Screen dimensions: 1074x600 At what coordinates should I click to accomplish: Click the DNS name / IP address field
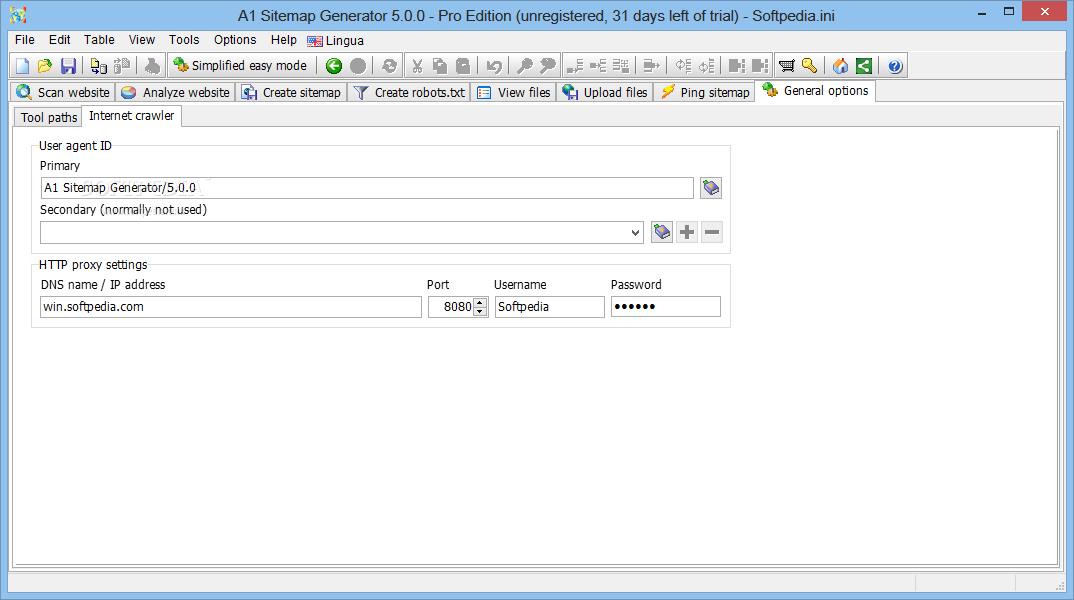click(x=231, y=307)
